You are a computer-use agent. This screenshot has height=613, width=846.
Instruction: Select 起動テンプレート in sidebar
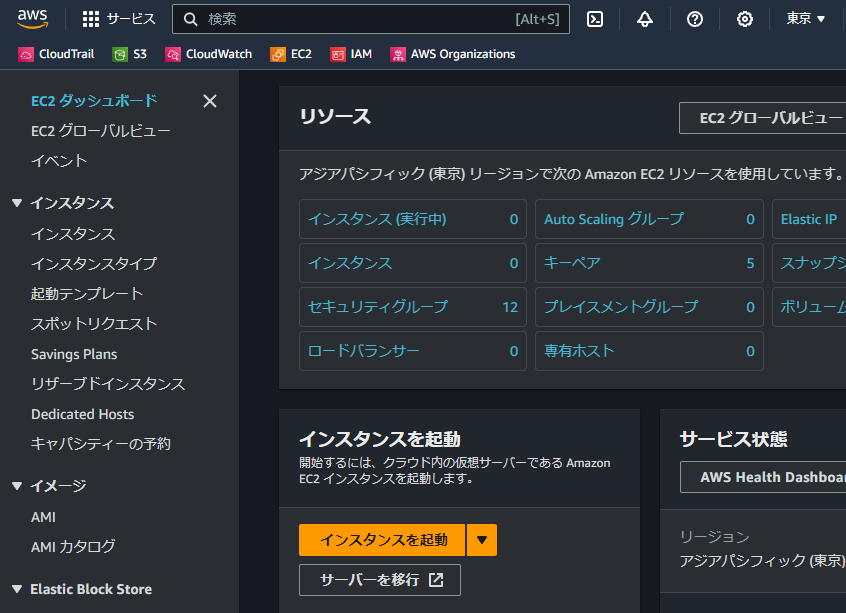pos(87,294)
